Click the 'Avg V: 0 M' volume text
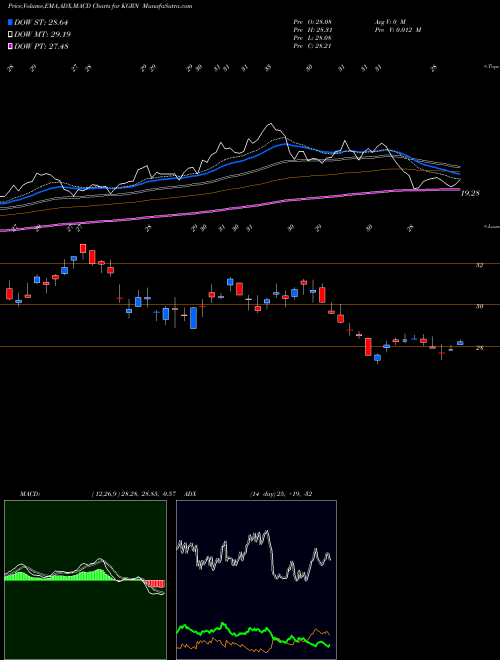500x660 pixels. (389, 22)
